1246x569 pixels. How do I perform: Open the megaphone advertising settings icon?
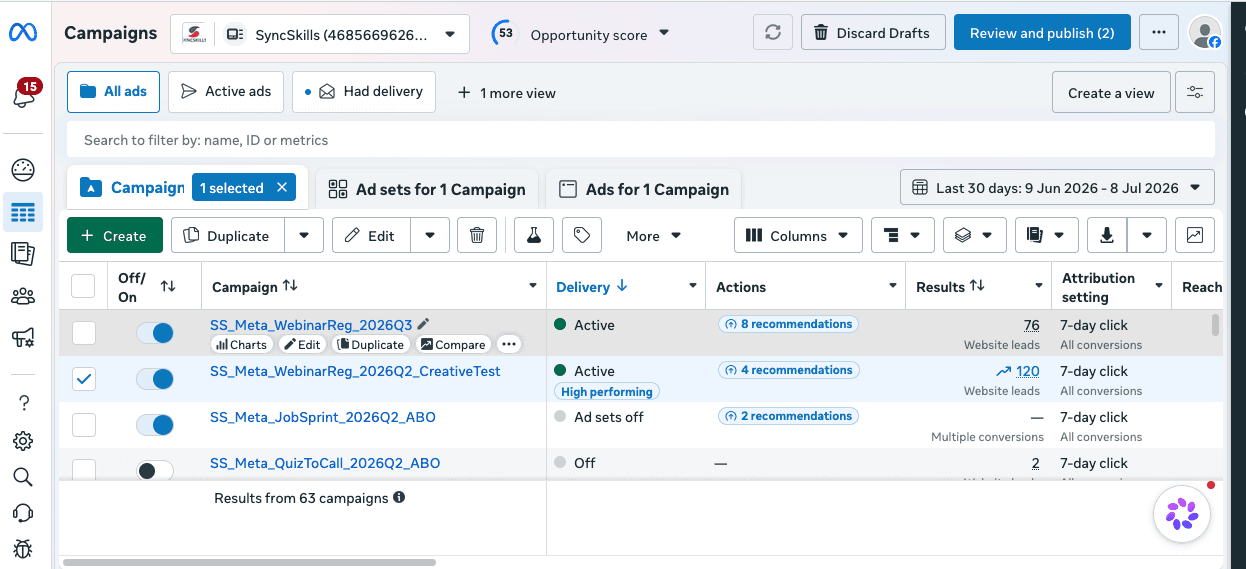click(x=23, y=338)
